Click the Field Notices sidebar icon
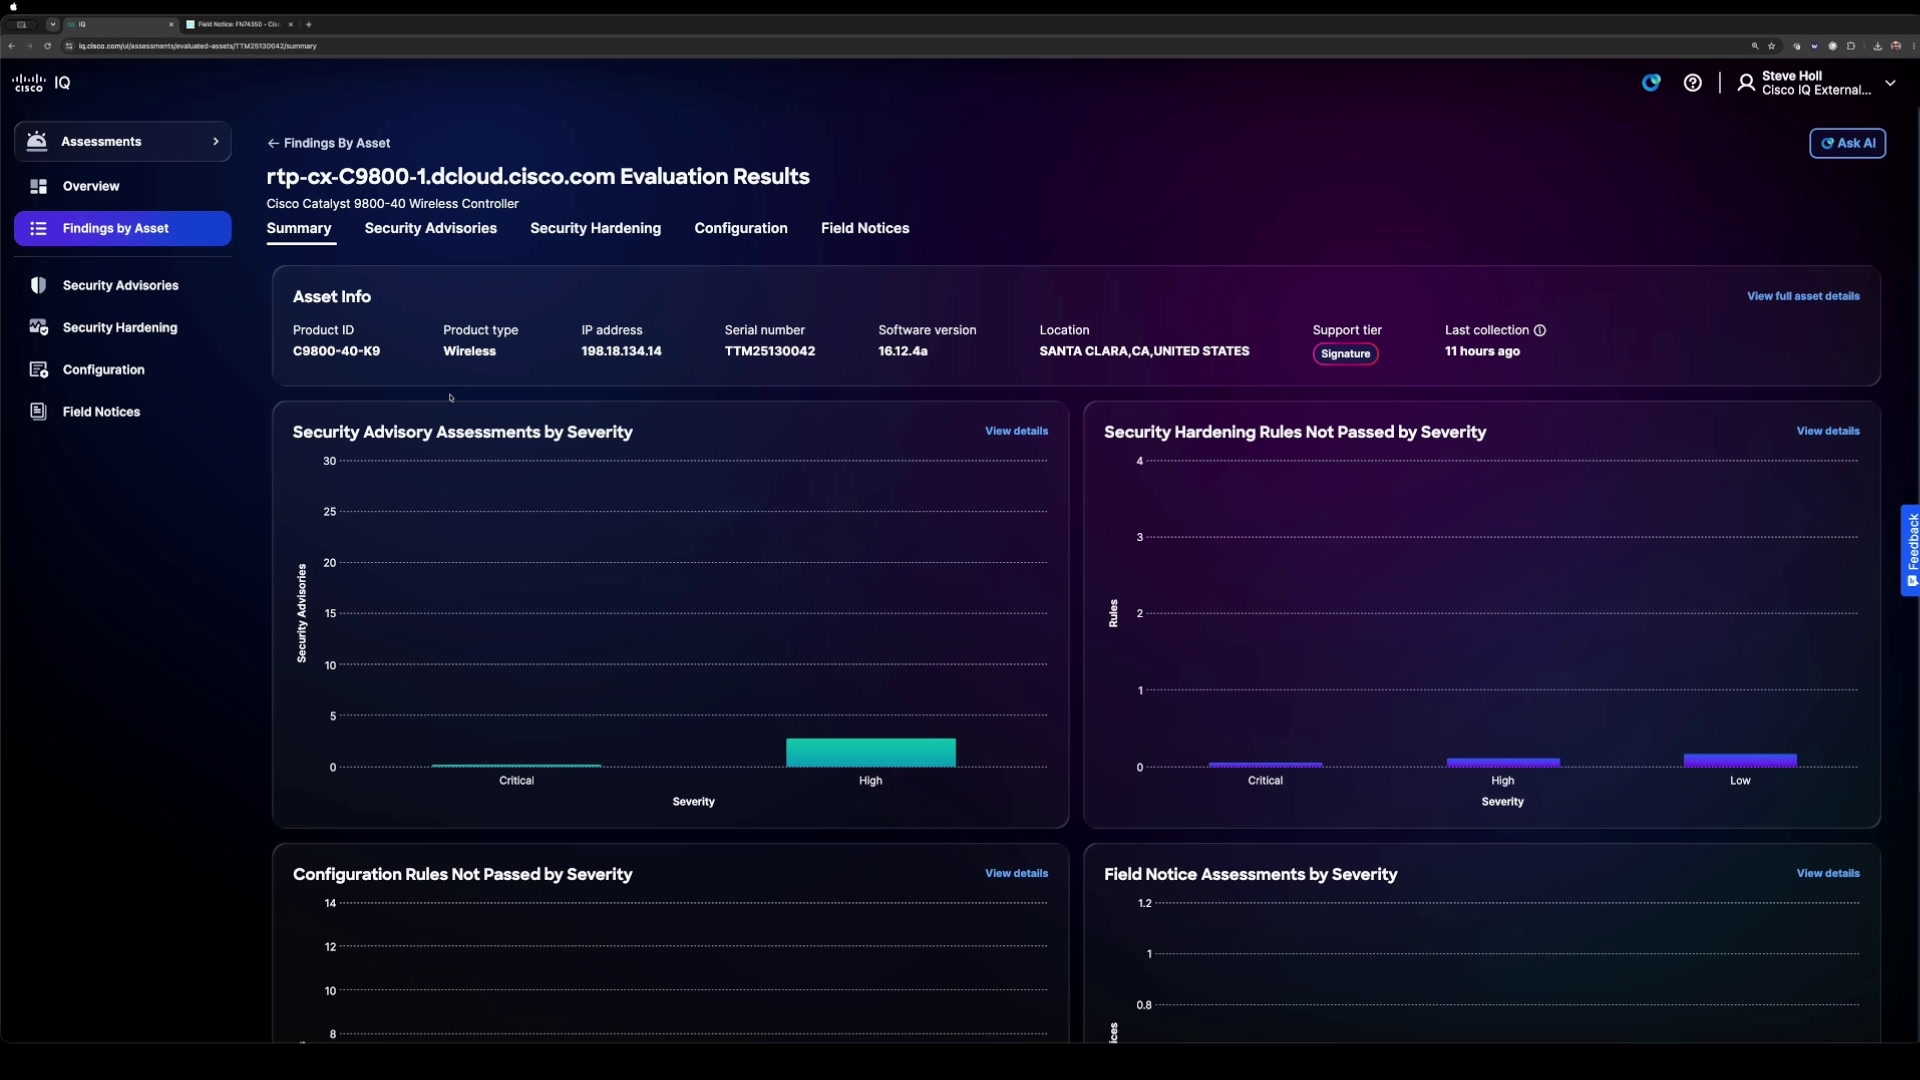 [x=38, y=411]
